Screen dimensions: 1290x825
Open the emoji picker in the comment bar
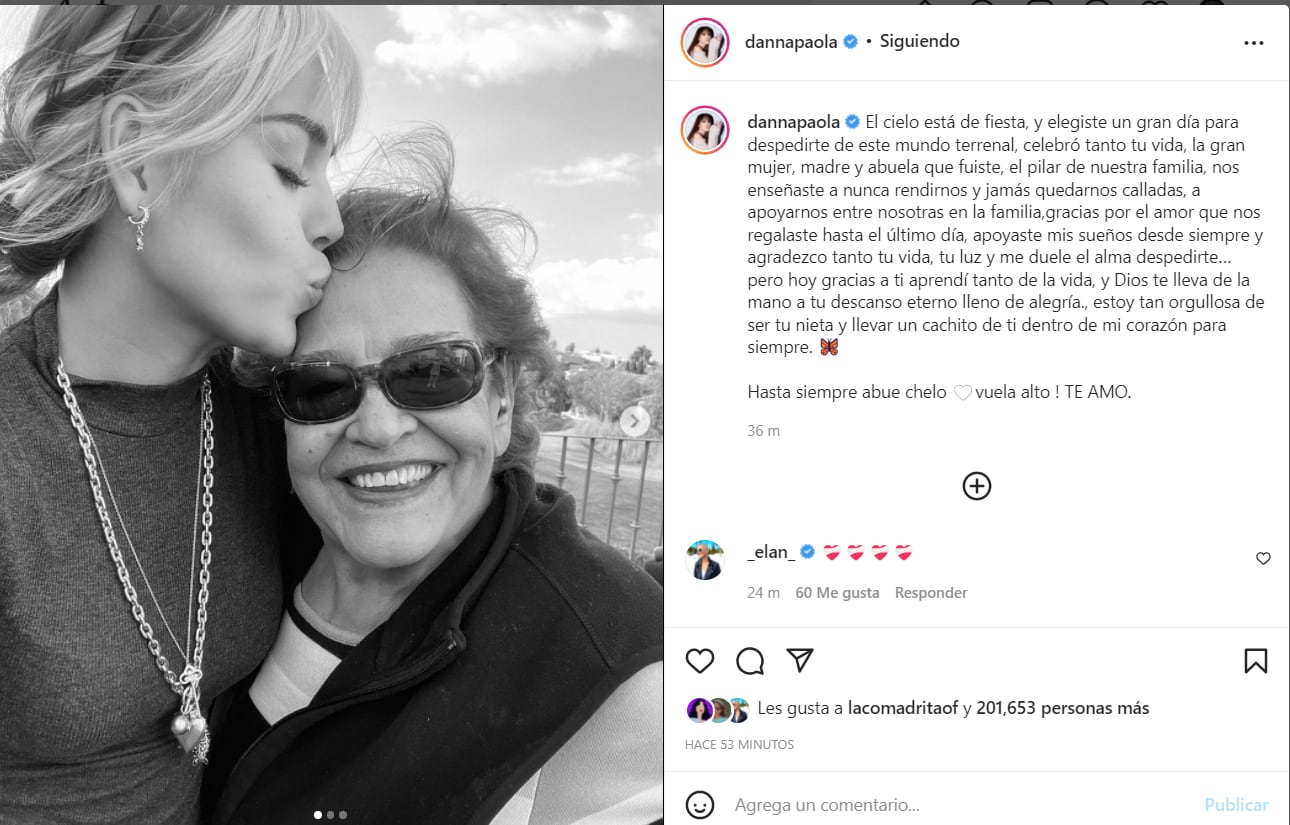pos(701,804)
